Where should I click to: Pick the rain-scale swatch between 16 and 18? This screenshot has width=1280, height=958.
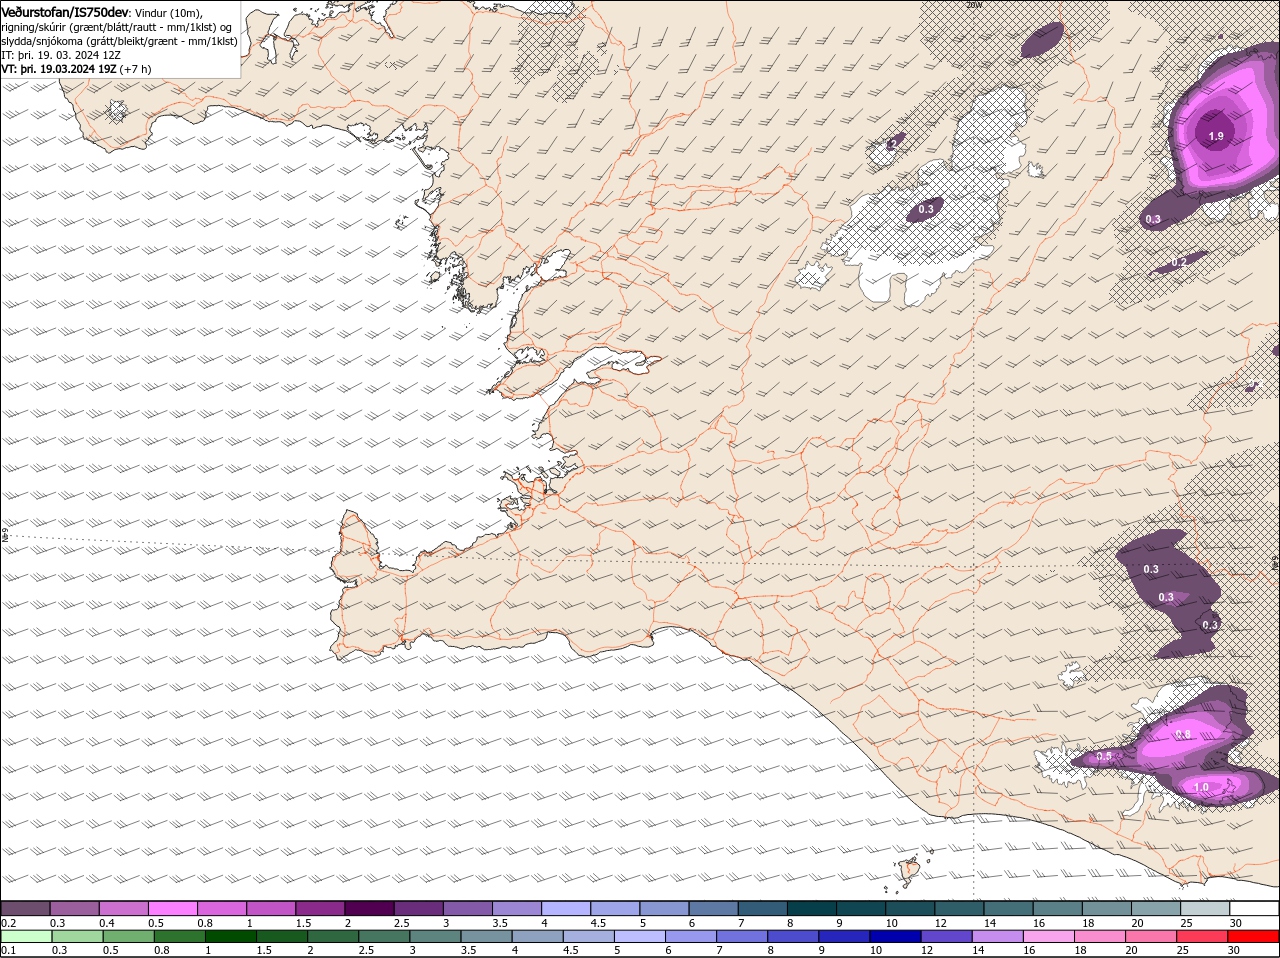tap(1051, 937)
